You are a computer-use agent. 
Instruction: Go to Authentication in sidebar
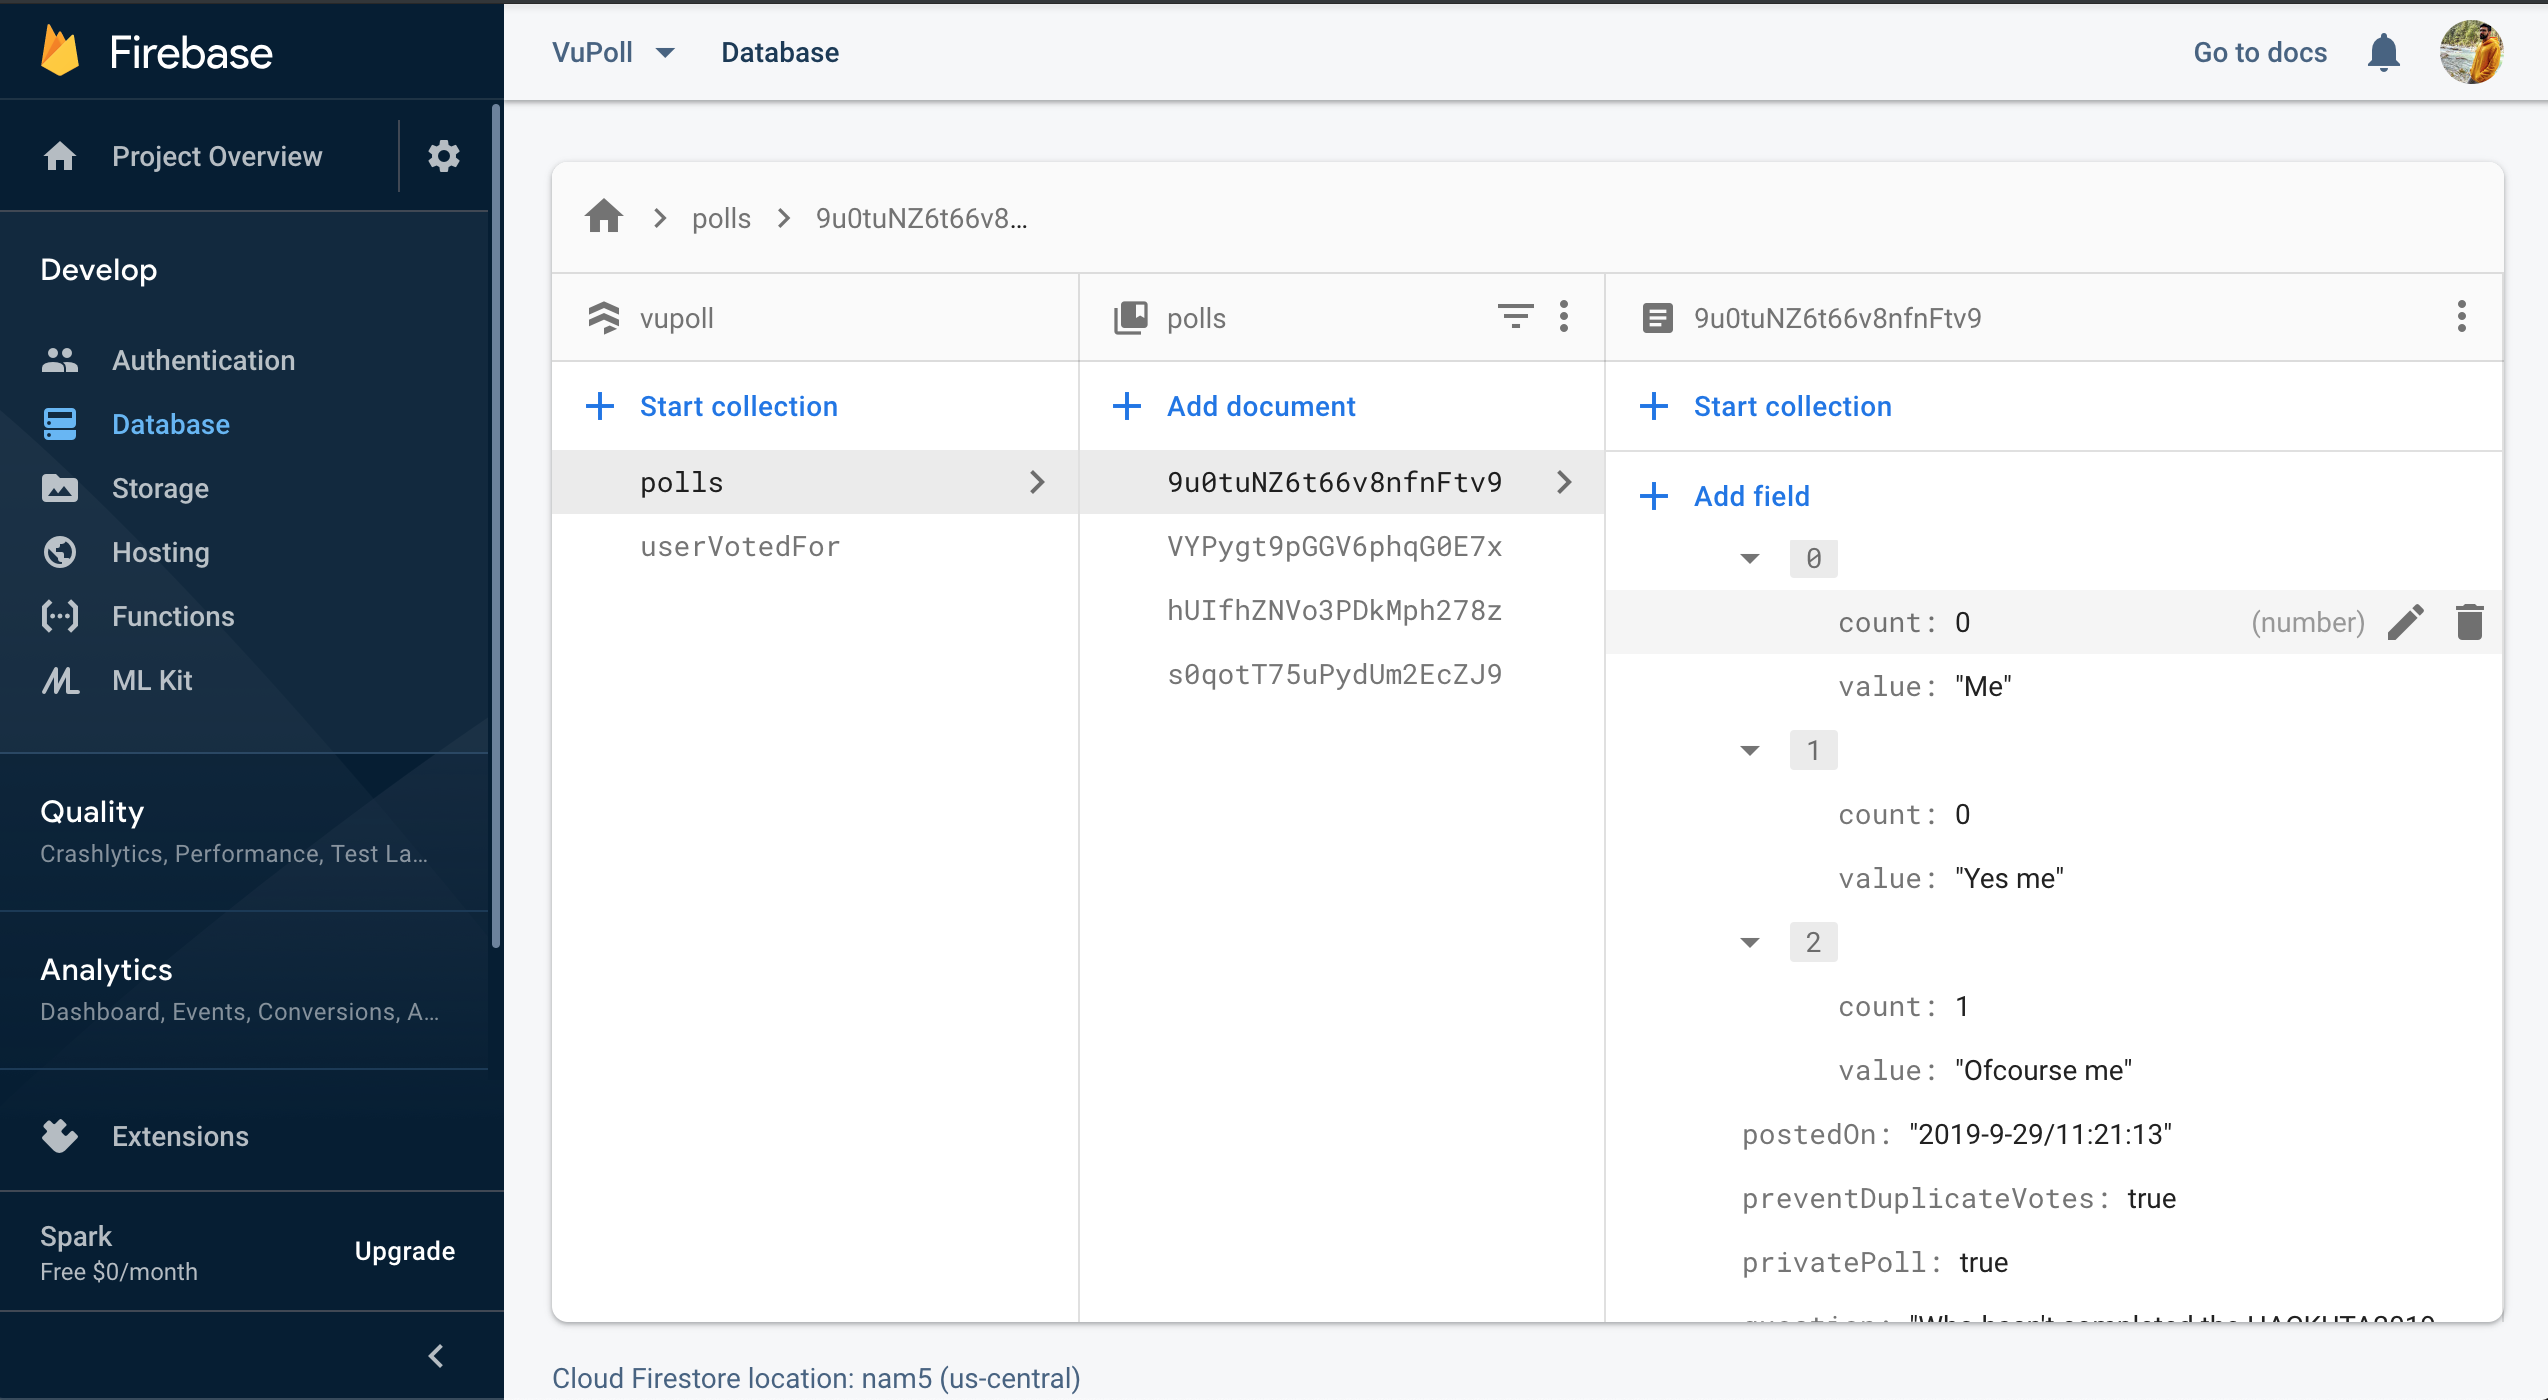[x=203, y=360]
